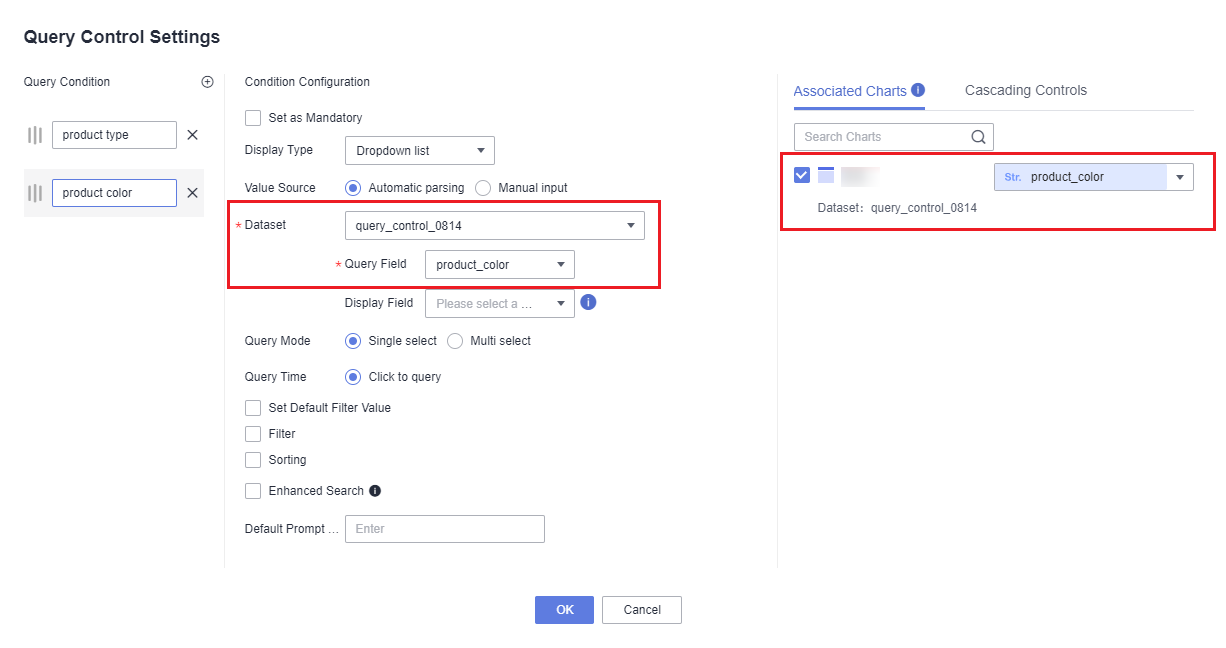Screen dimensions: 1226x648
Task: Click the Default Prompt input field
Action: pyautogui.click(x=444, y=529)
